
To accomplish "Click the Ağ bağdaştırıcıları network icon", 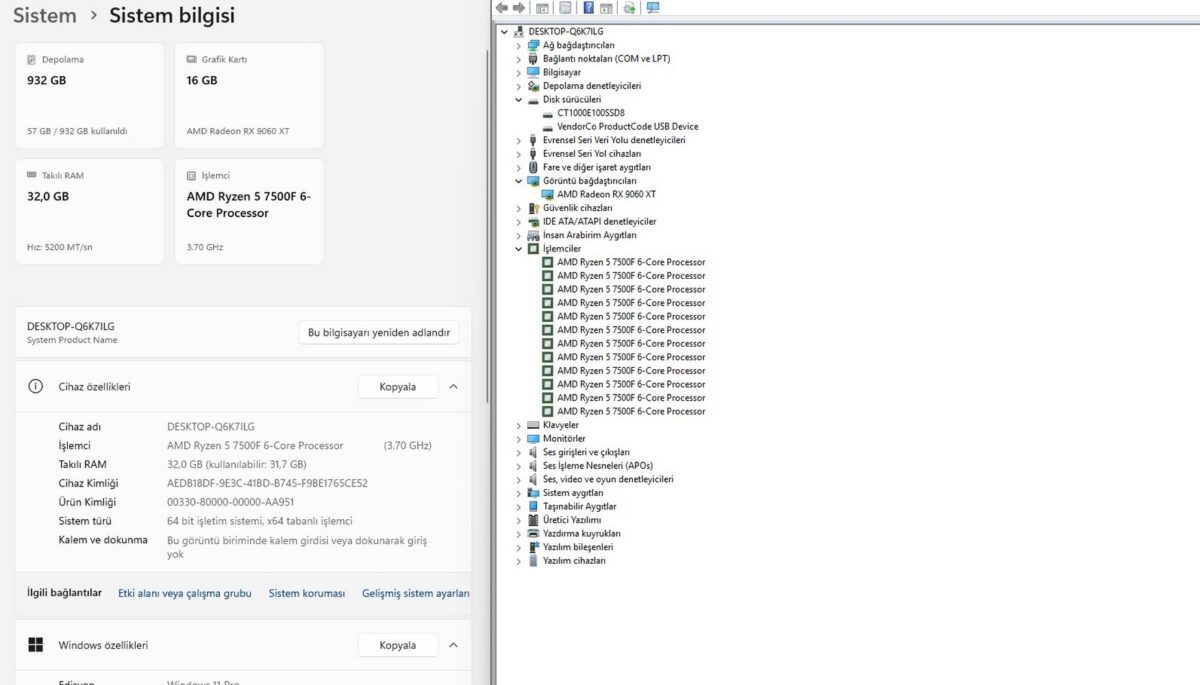I will coord(533,45).
